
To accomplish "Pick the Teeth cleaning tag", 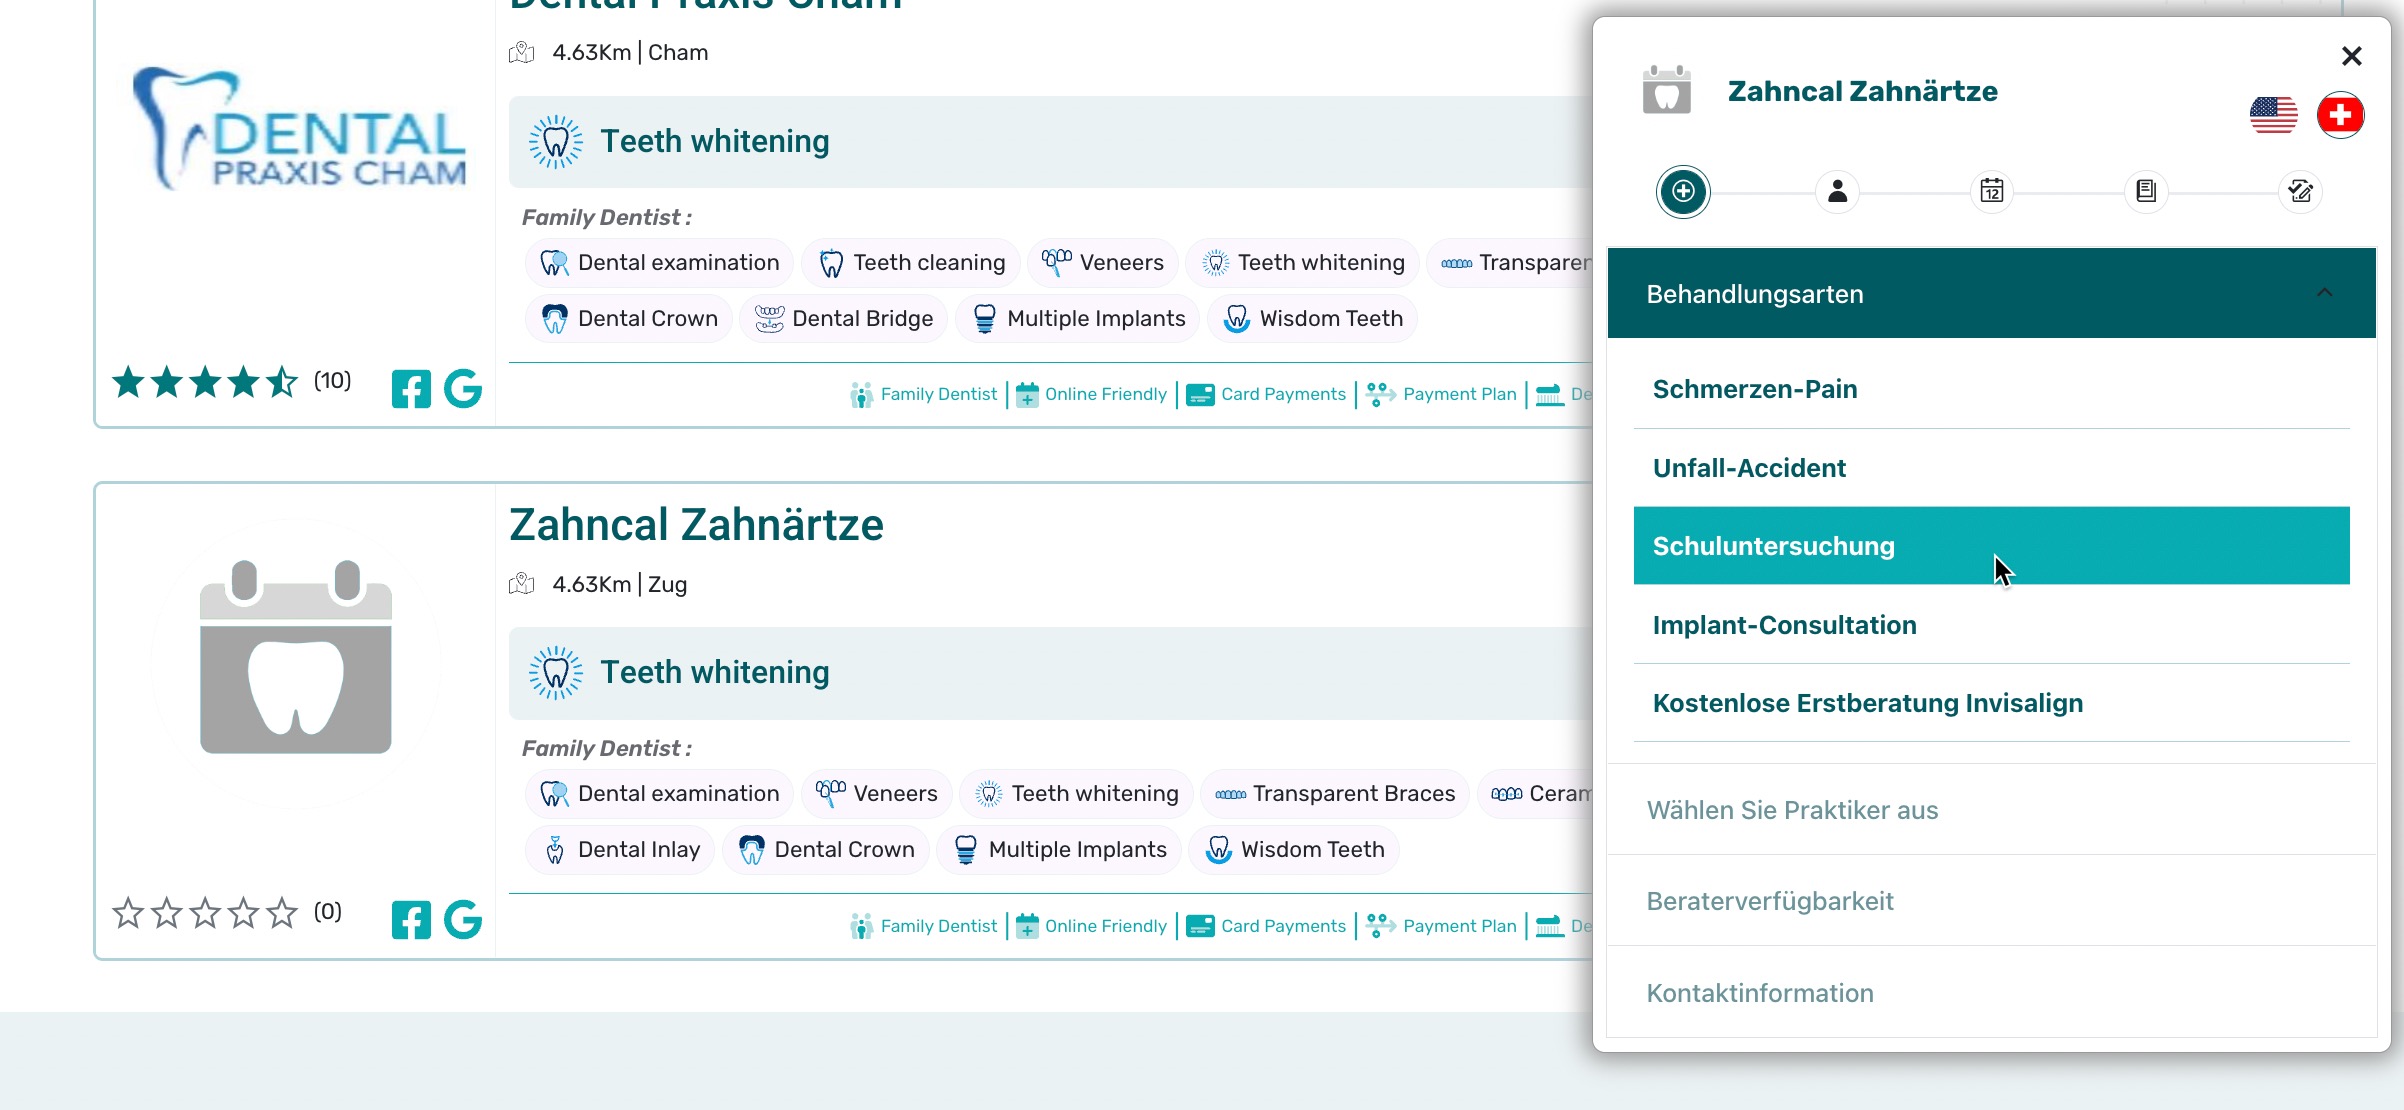I will (x=911, y=263).
